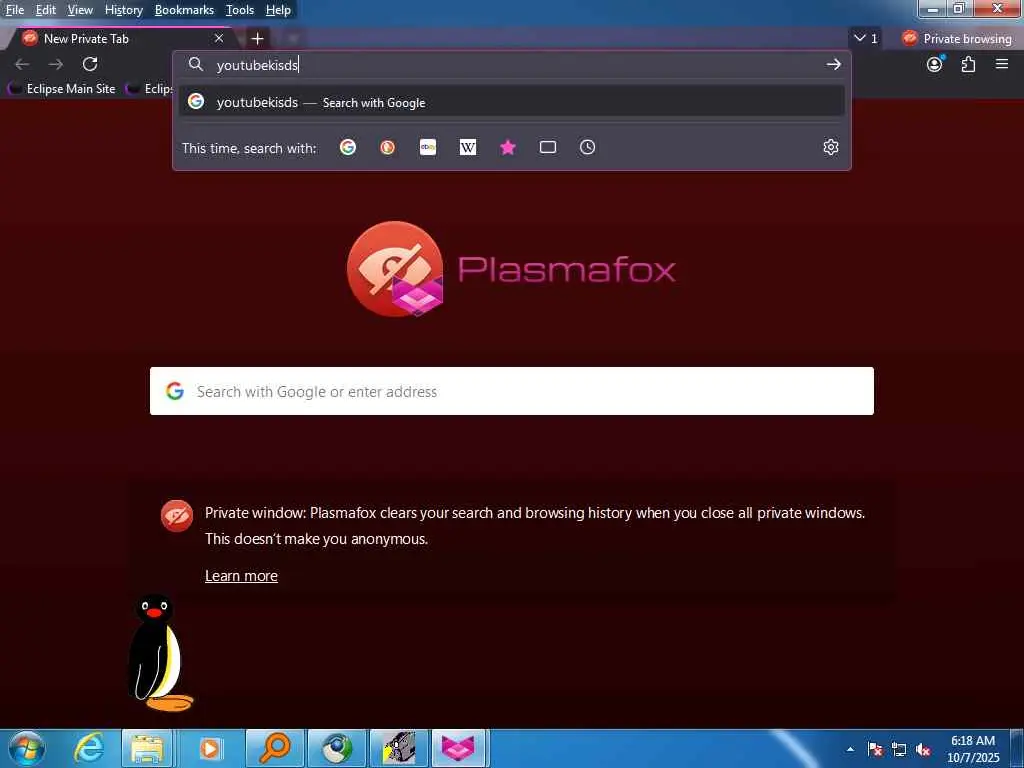Open the Bookmarks menu
The width and height of the screenshot is (1024, 768).
(184, 10)
